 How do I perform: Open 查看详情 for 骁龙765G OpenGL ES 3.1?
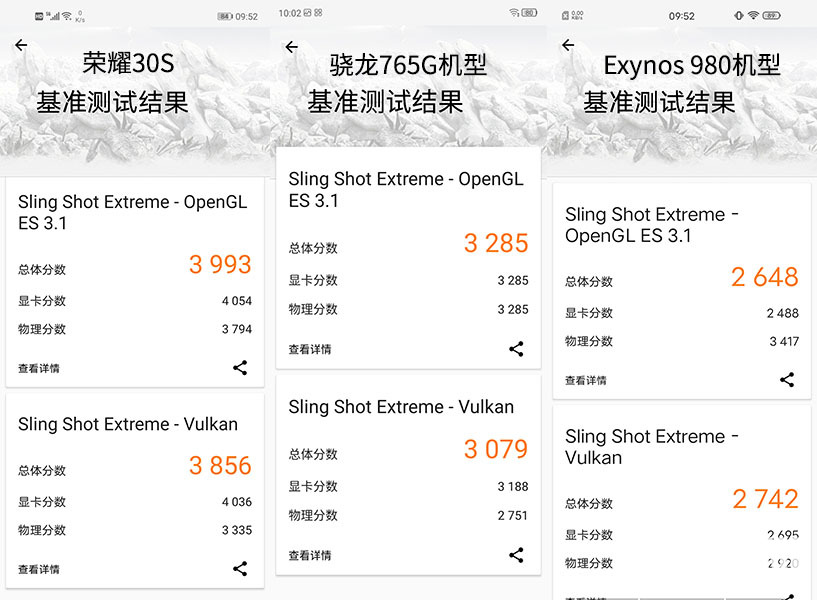pos(310,349)
